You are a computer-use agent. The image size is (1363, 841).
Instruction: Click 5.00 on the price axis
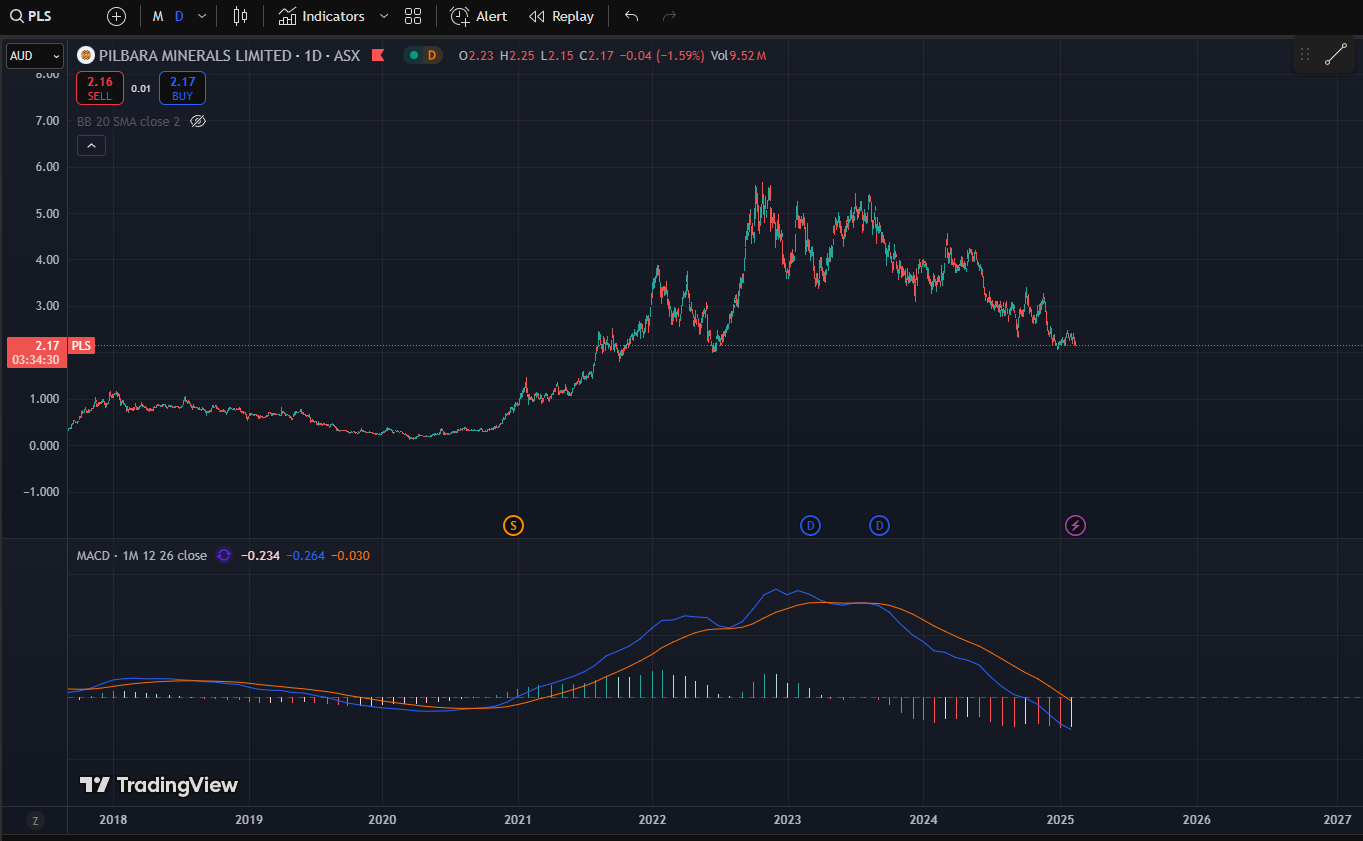[x=47, y=213]
